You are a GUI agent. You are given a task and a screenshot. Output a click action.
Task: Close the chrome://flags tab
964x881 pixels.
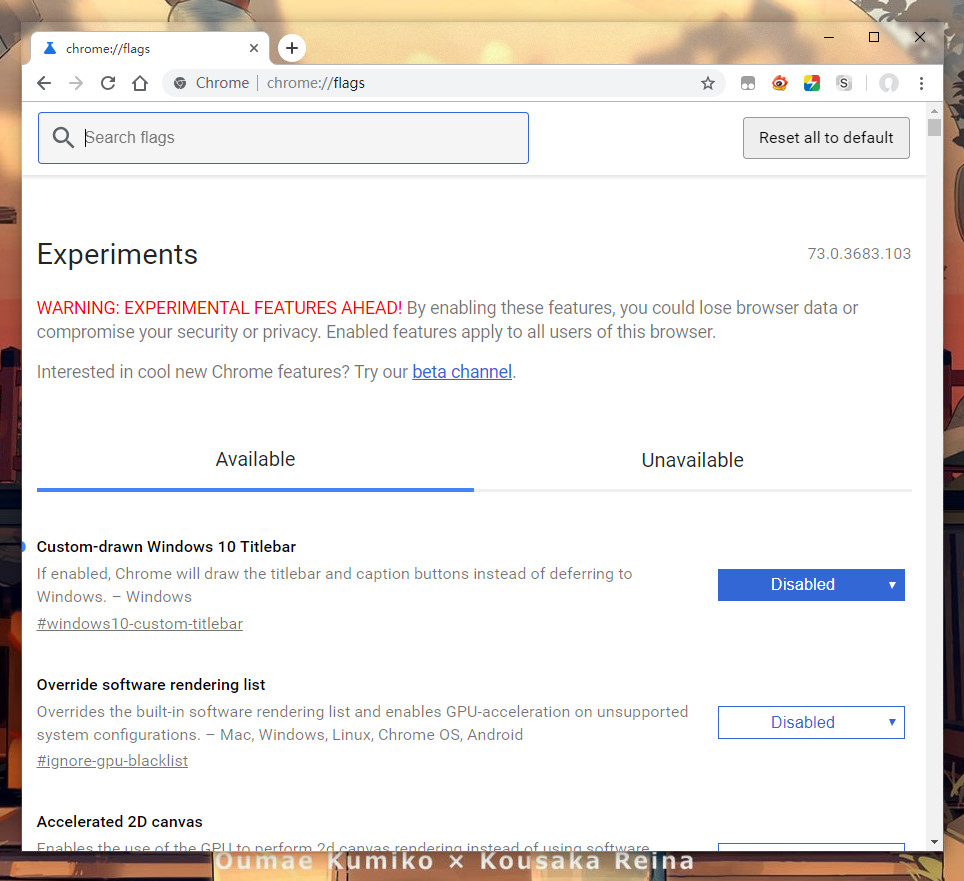click(x=254, y=48)
